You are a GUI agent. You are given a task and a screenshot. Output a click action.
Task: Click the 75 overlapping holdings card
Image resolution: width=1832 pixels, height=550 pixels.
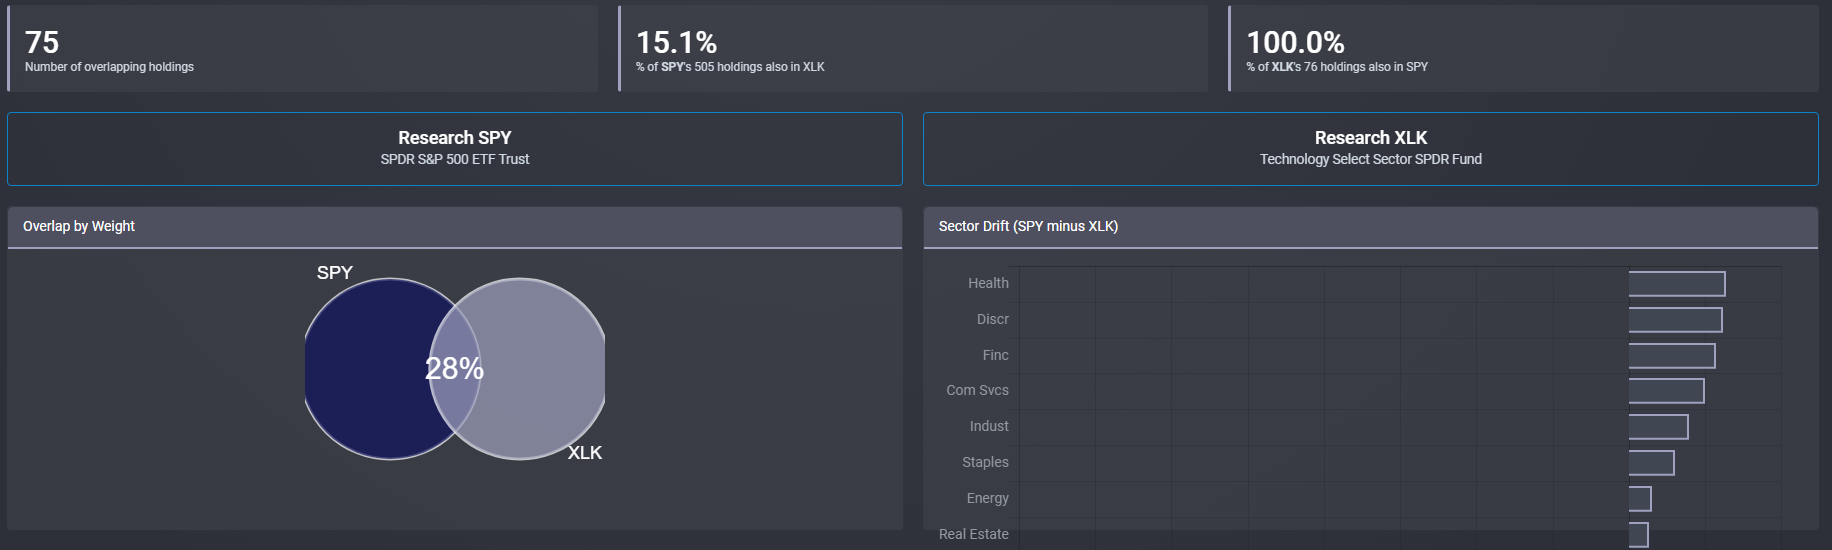tap(303, 49)
